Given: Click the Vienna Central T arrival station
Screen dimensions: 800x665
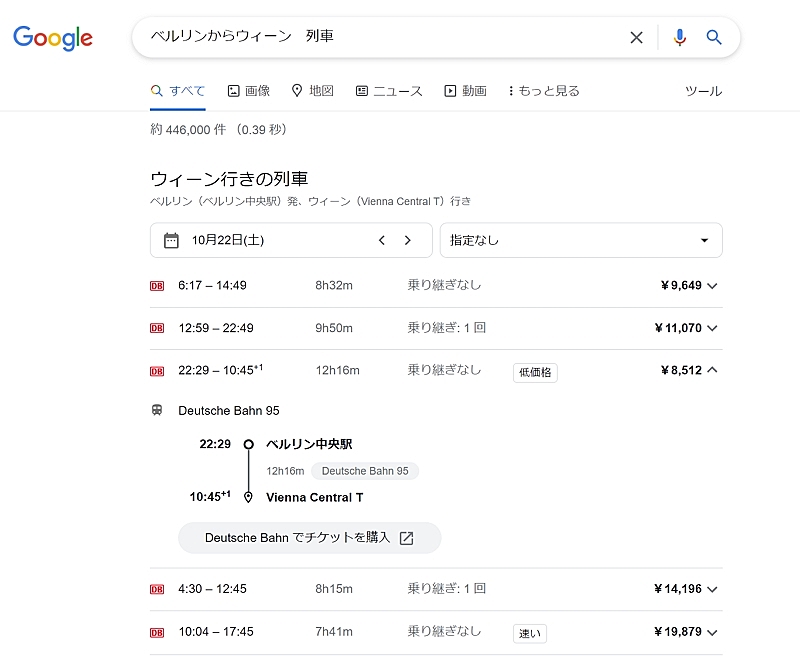Looking at the screenshot, I should tap(315, 498).
